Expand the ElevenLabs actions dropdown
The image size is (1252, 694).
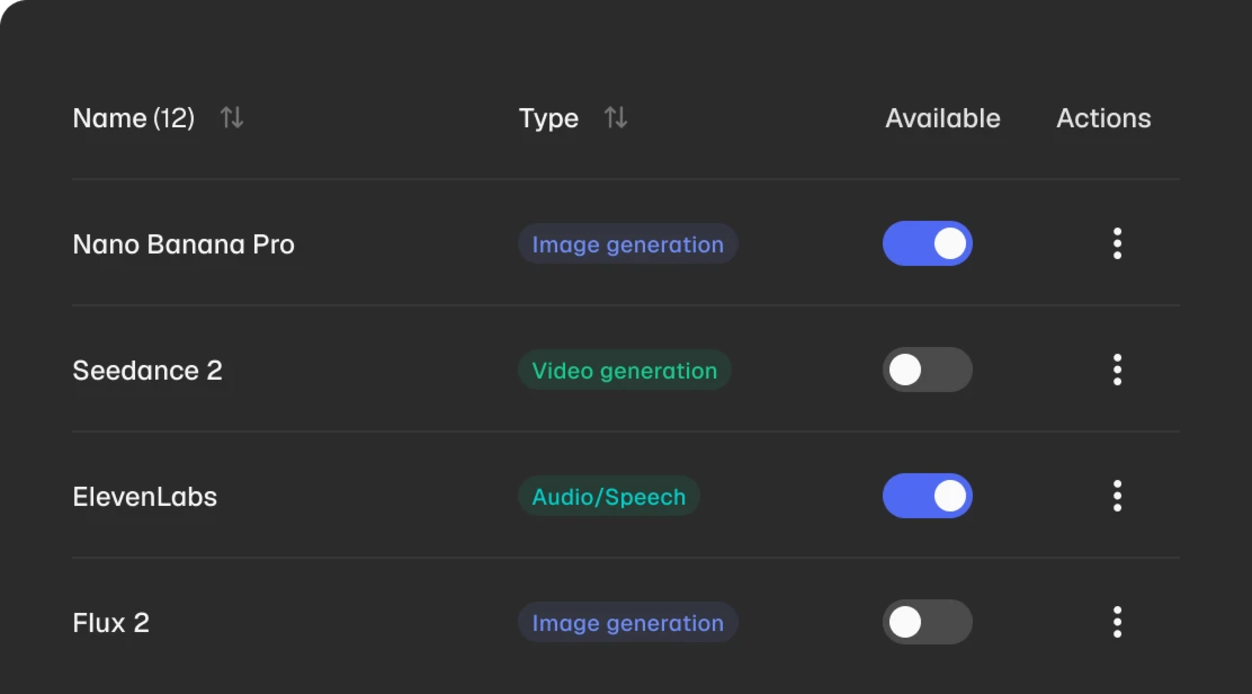[x=1117, y=496]
